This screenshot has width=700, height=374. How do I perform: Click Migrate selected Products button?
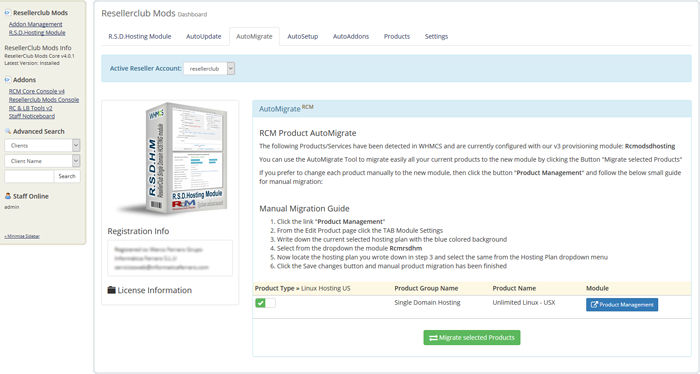point(472,338)
